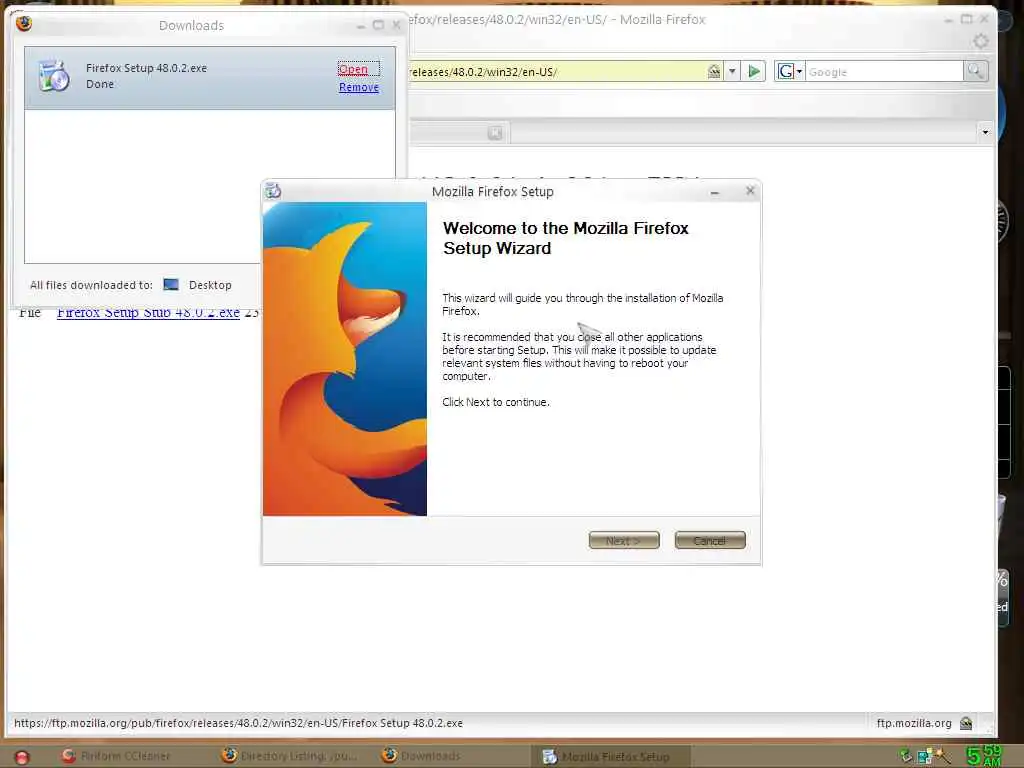The image size is (1024, 768).
Task: Remove Firefox Setup 48.0.2.exe from Downloads list
Action: (x=359, y=87)
